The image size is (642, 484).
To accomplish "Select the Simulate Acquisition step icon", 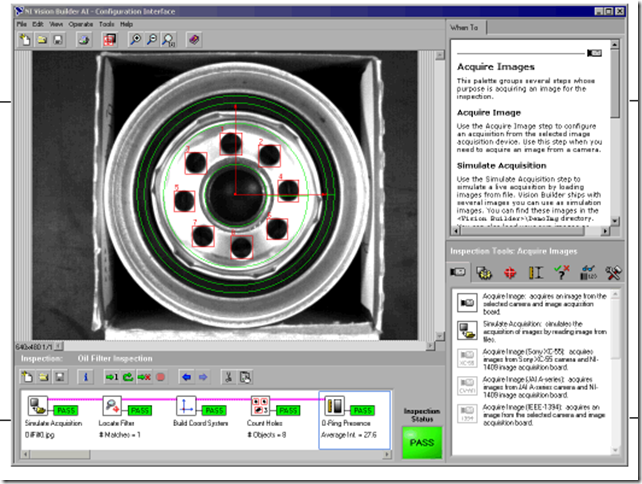I will tap(38, 405).
